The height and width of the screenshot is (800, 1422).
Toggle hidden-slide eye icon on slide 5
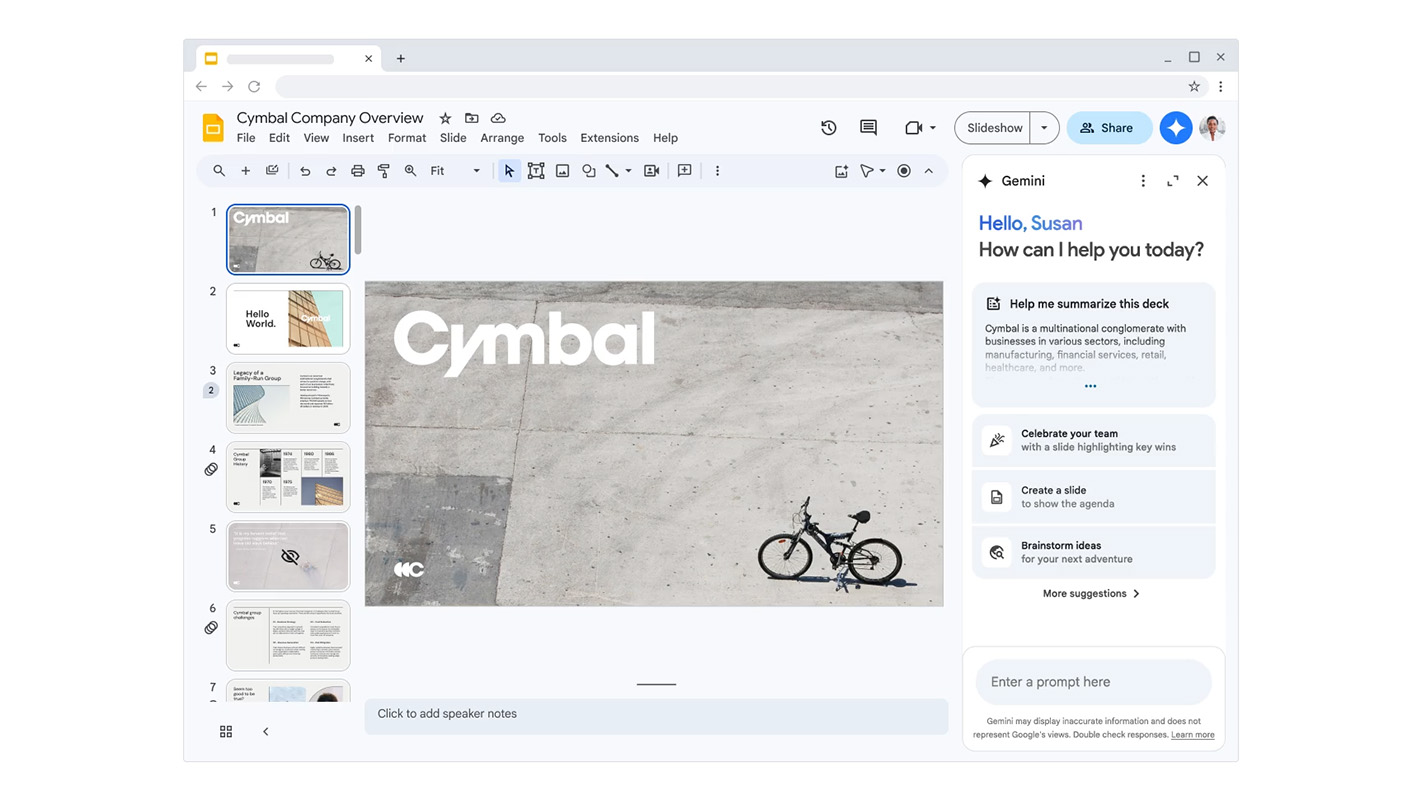(290, 556)
